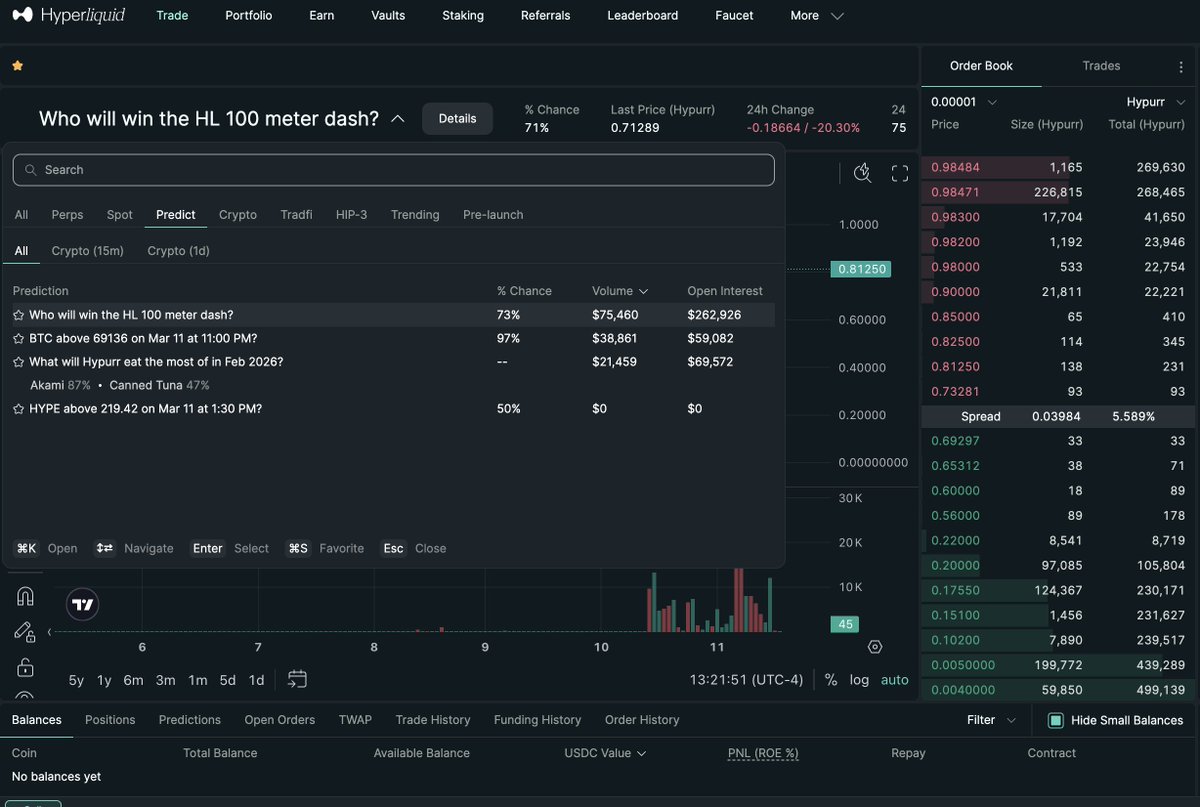
Task: Open the Funding History tab
Action: (537, 720)
